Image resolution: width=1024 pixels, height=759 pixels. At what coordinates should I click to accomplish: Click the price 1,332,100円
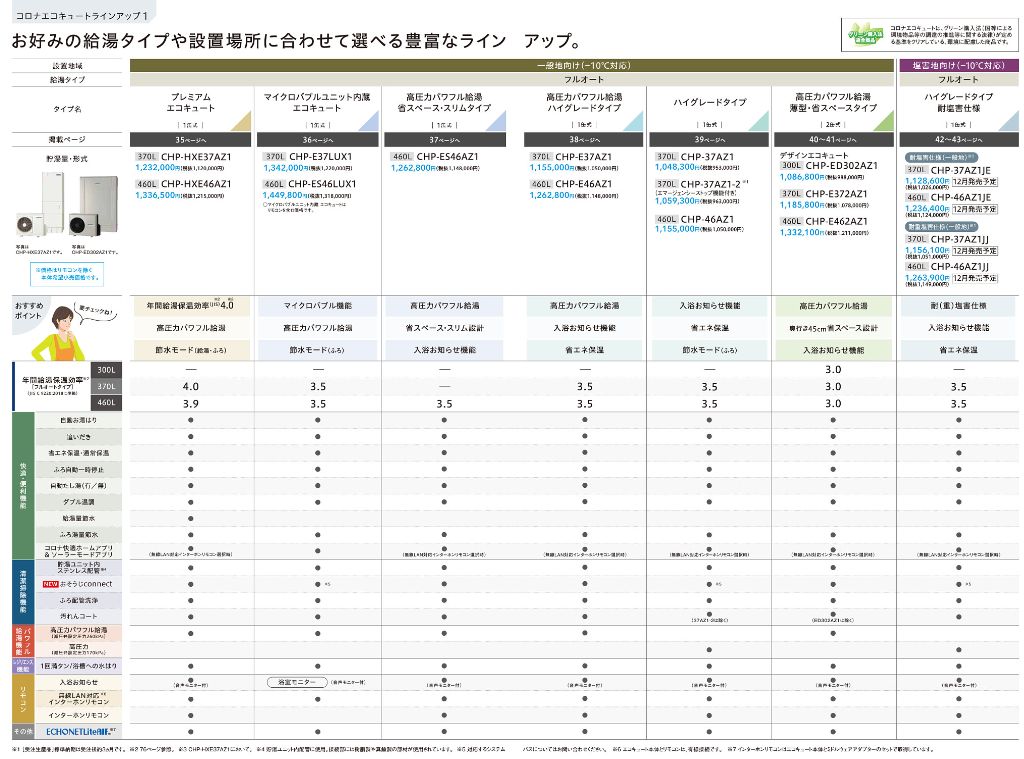pos(803,233)
